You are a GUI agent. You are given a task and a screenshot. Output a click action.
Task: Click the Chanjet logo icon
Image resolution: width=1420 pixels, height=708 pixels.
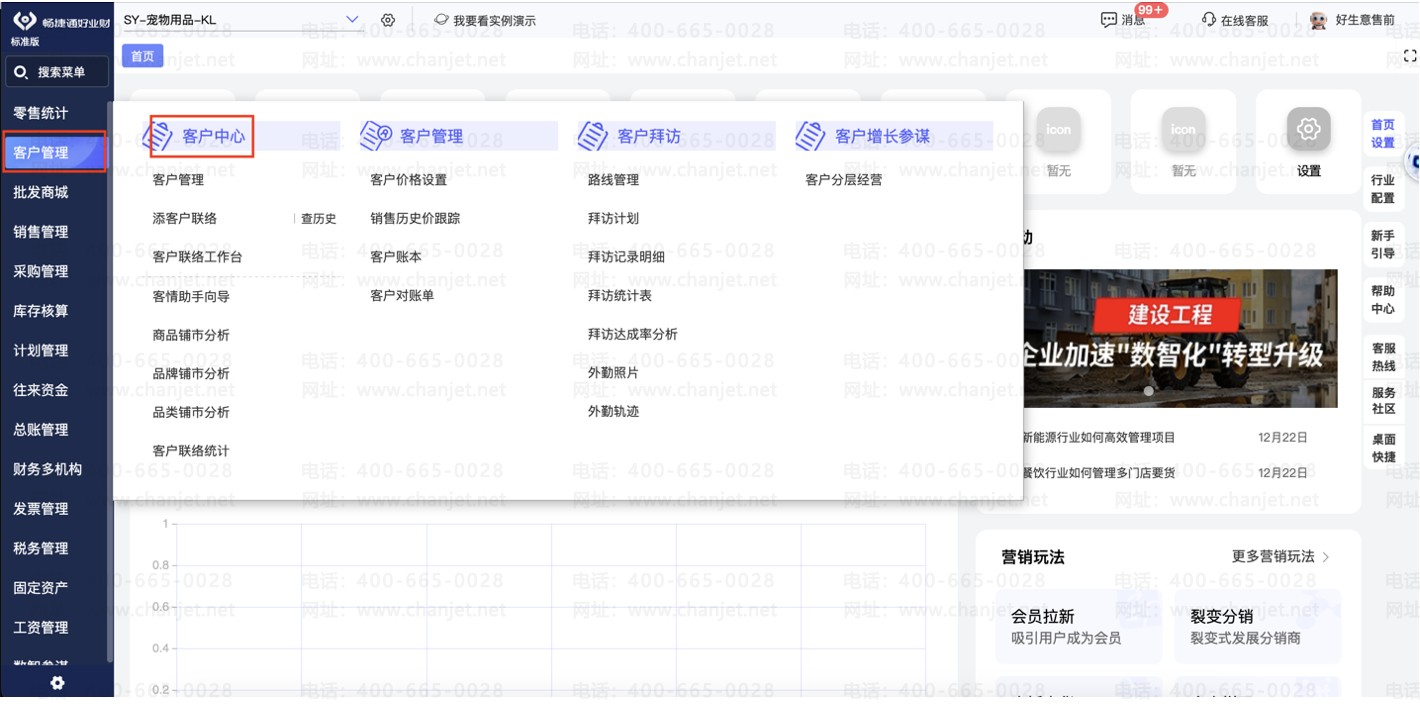[x=24, y=21]
